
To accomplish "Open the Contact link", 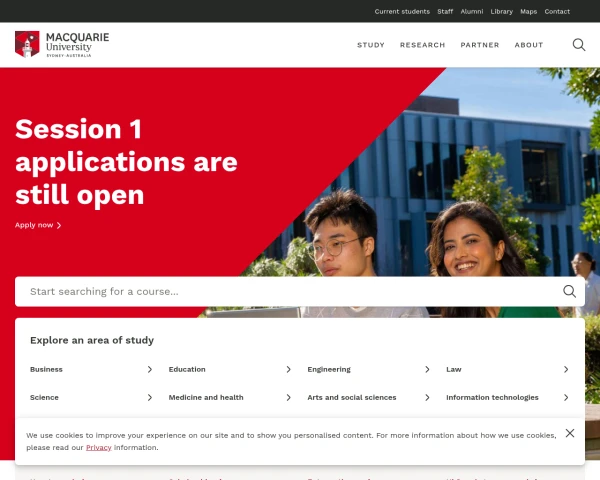I will pos(557,11).
